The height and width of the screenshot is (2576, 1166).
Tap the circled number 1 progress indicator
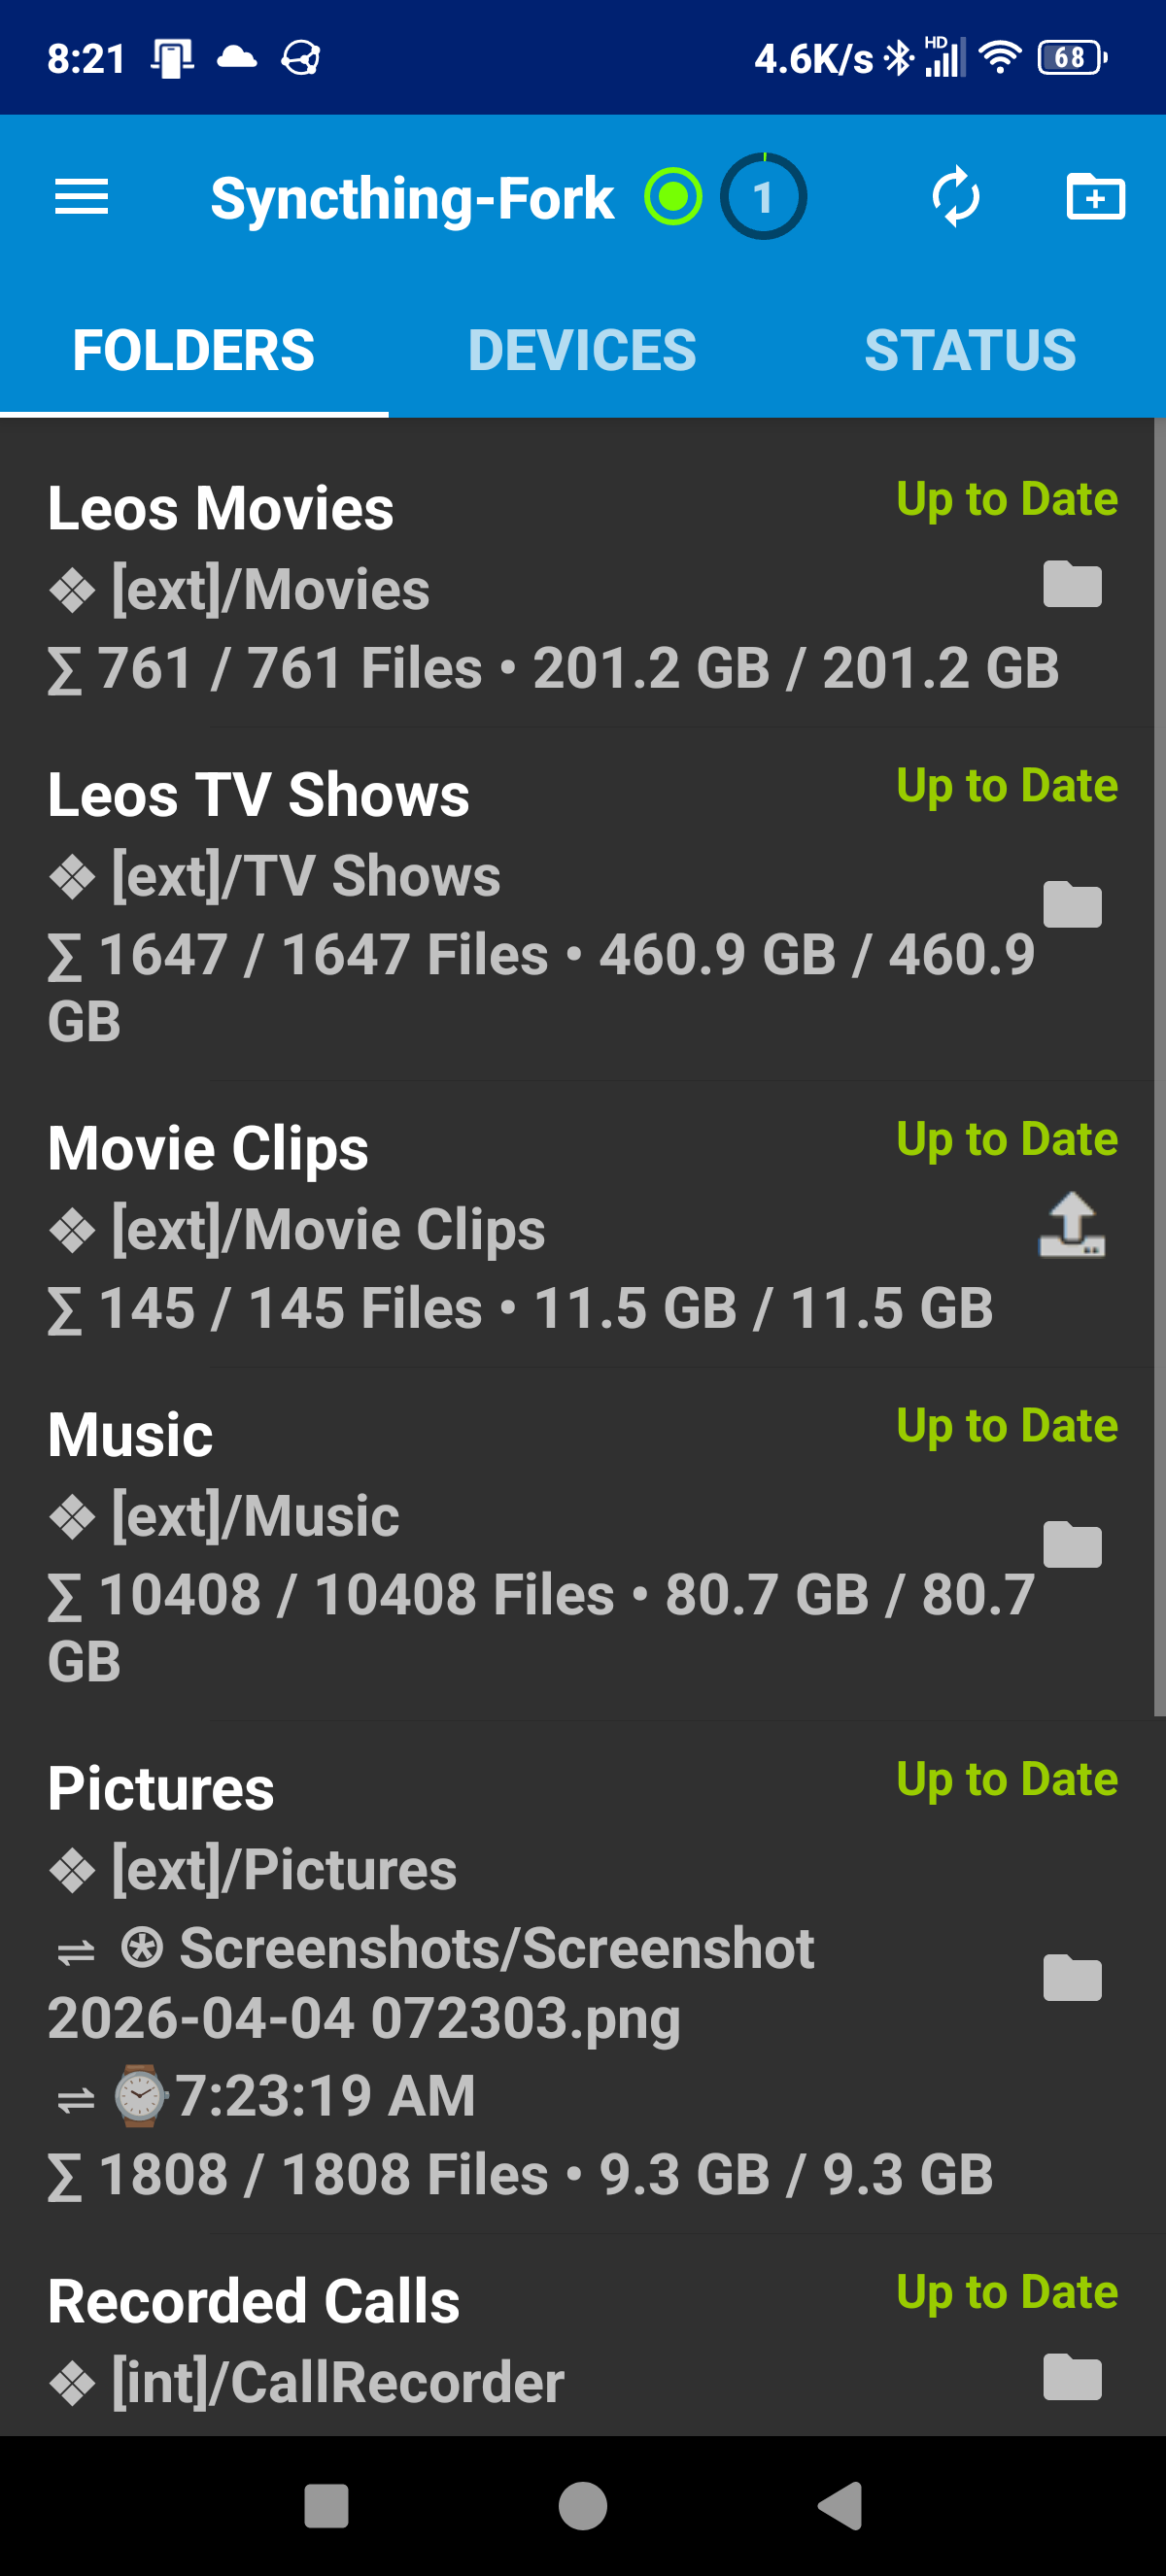pyautogui.click(x=763, y=197)
